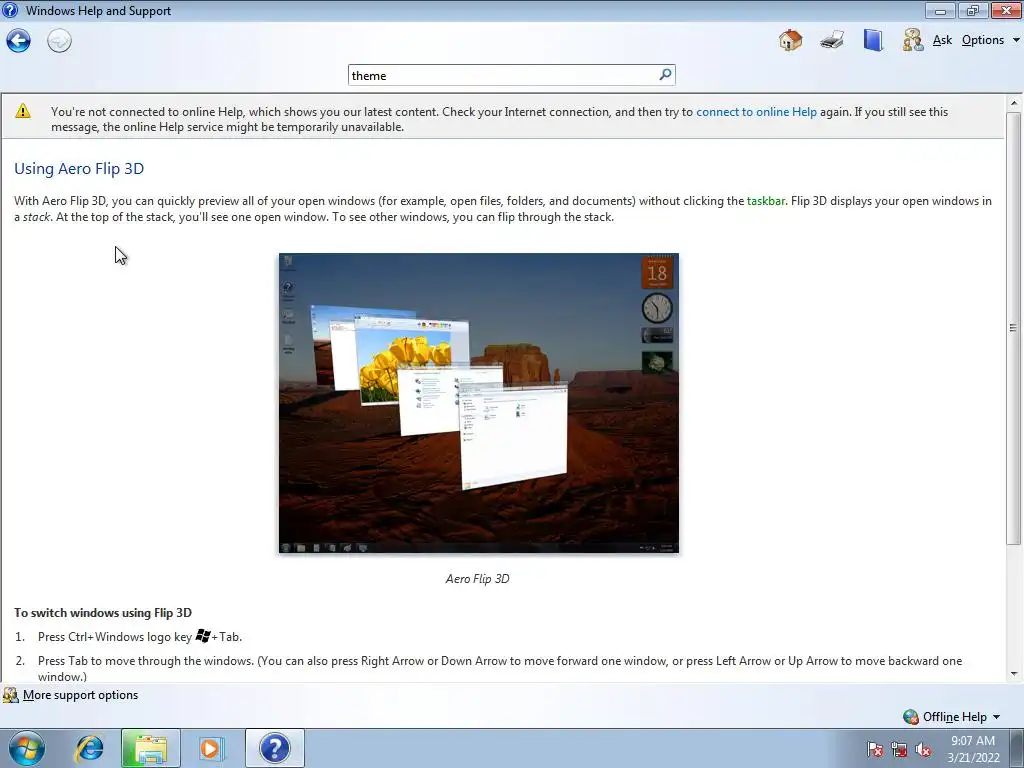Launch Internet Explorer from taskbar
Viewport: 1024px width, 768px height.
coord(89,748)
